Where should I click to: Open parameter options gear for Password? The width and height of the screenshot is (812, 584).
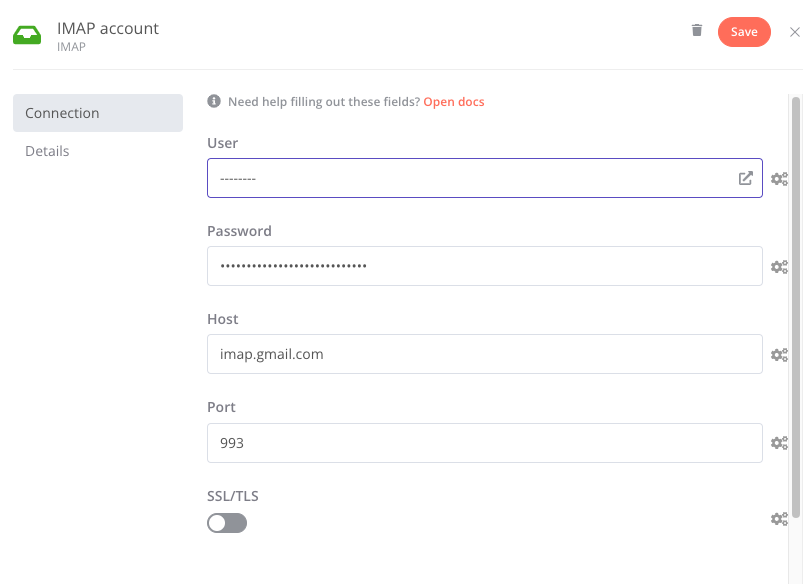[x=779, y=267]
